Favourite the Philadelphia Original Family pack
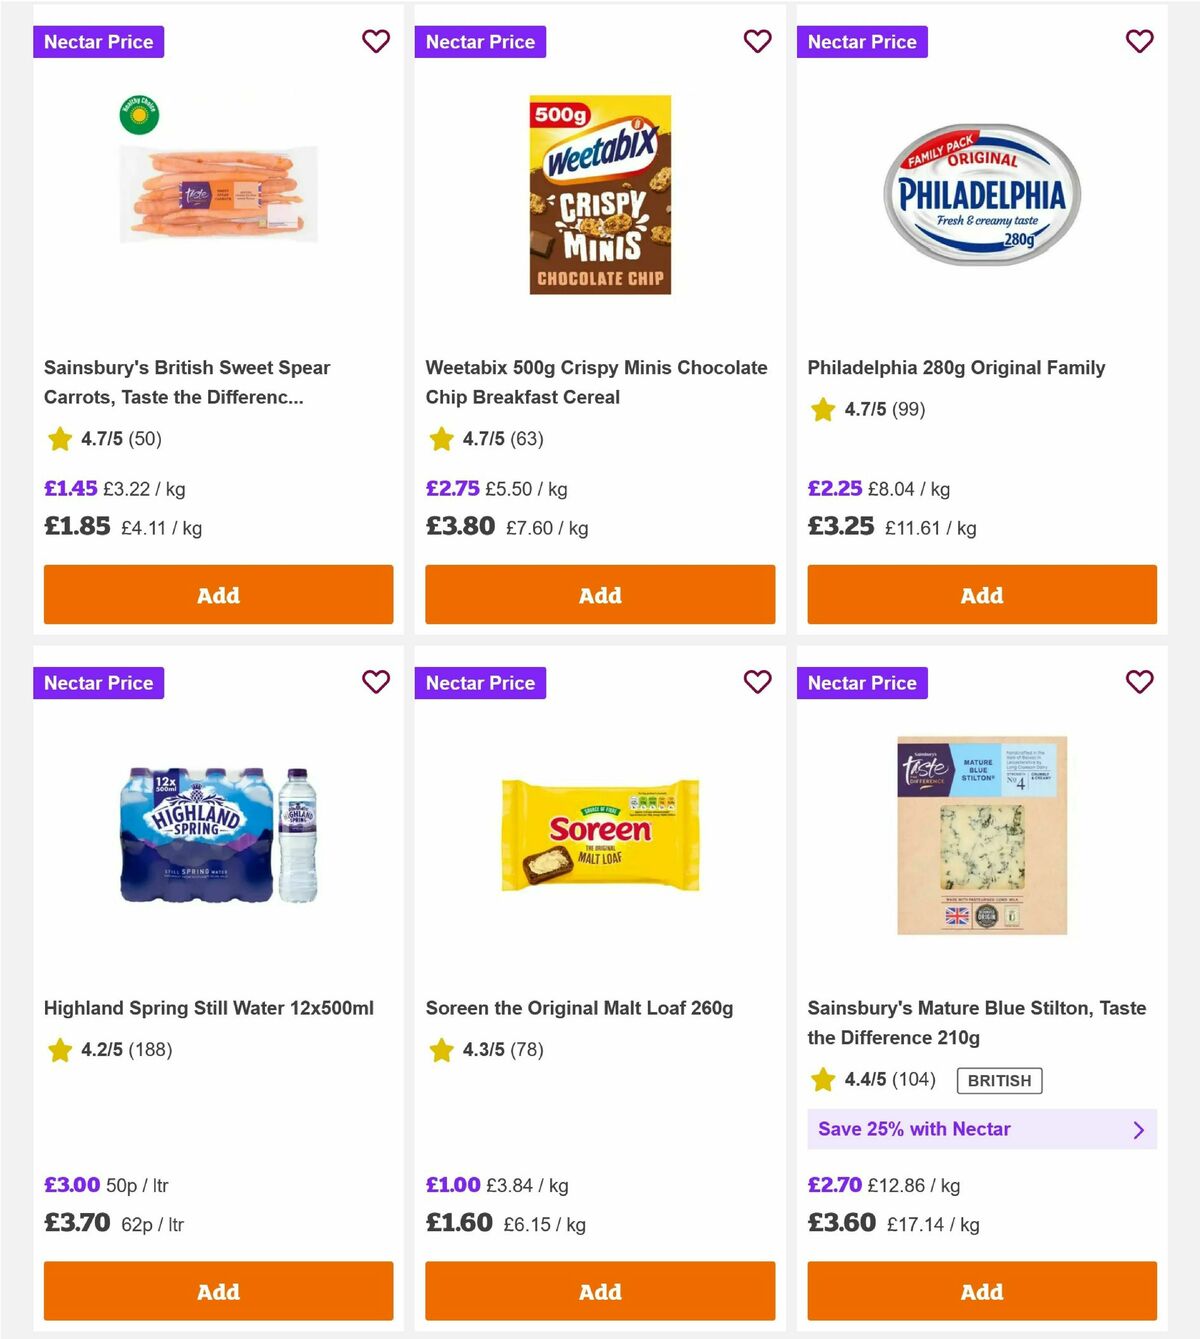This screenshot has height=1339, width=1200. (x=1139, y=41)
